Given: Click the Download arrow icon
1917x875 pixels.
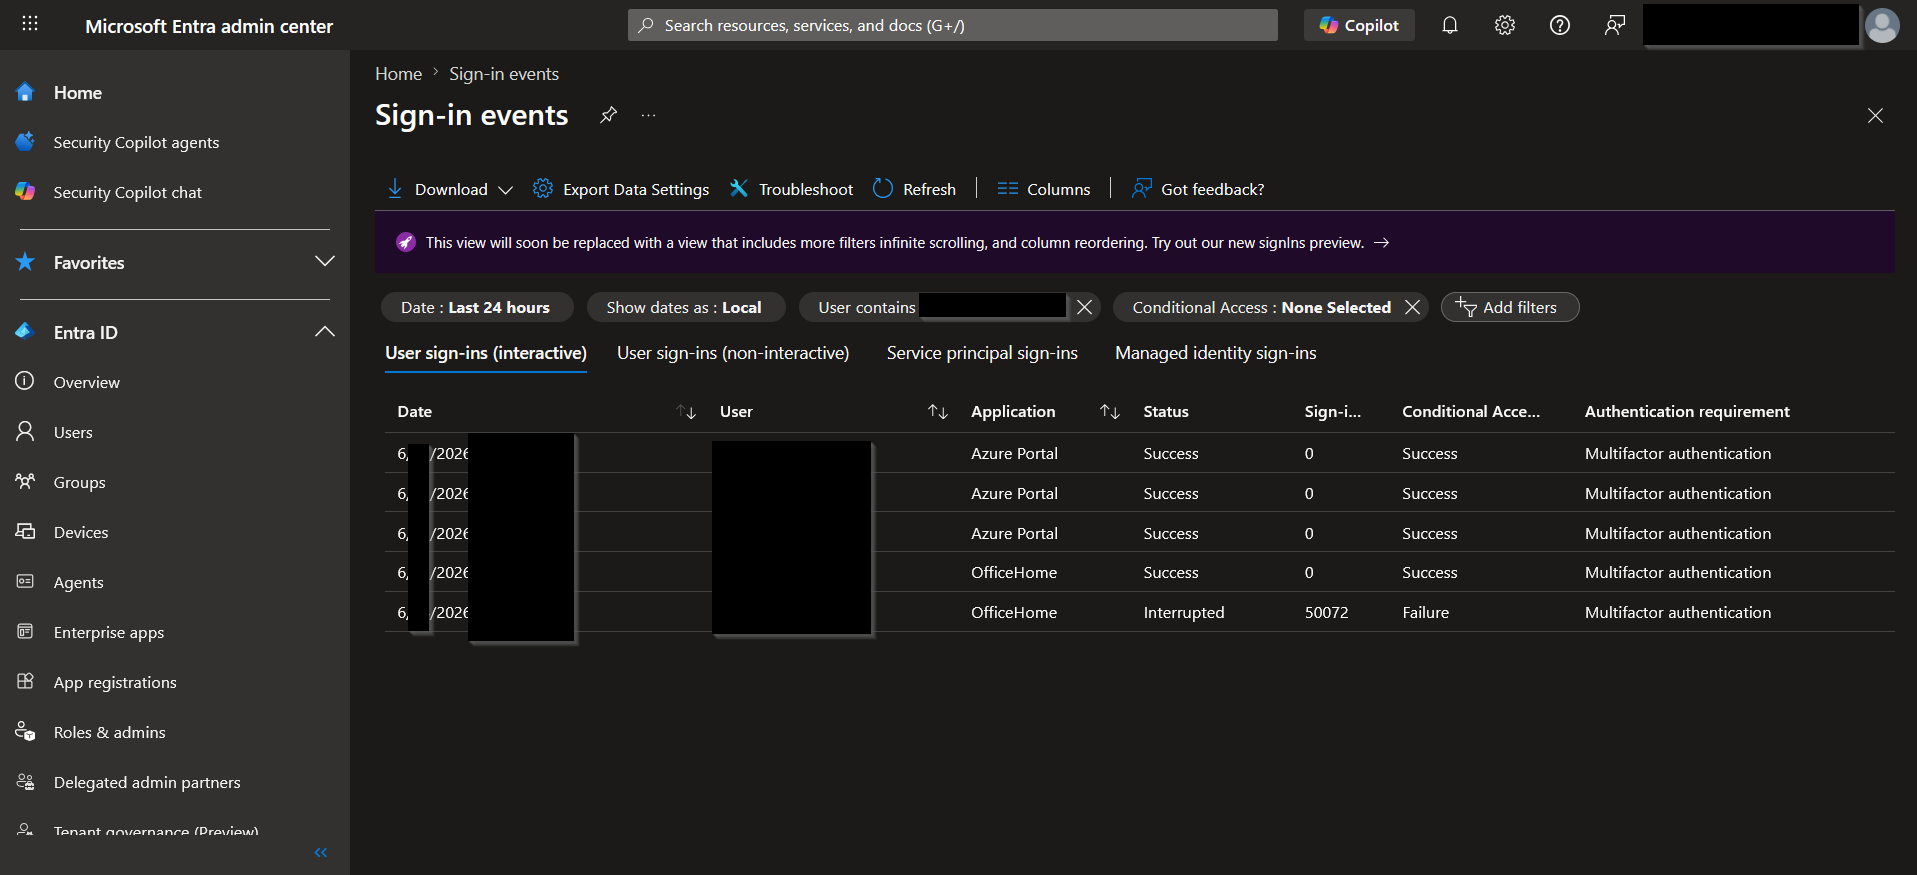Looking at the screenshot, I should click(395, 189).
